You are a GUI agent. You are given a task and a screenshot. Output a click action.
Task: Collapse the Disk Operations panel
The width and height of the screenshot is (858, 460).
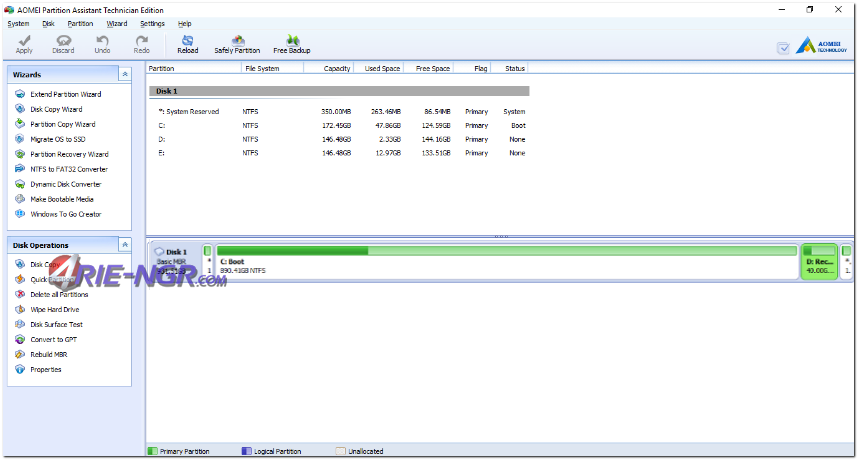(125, 245)
